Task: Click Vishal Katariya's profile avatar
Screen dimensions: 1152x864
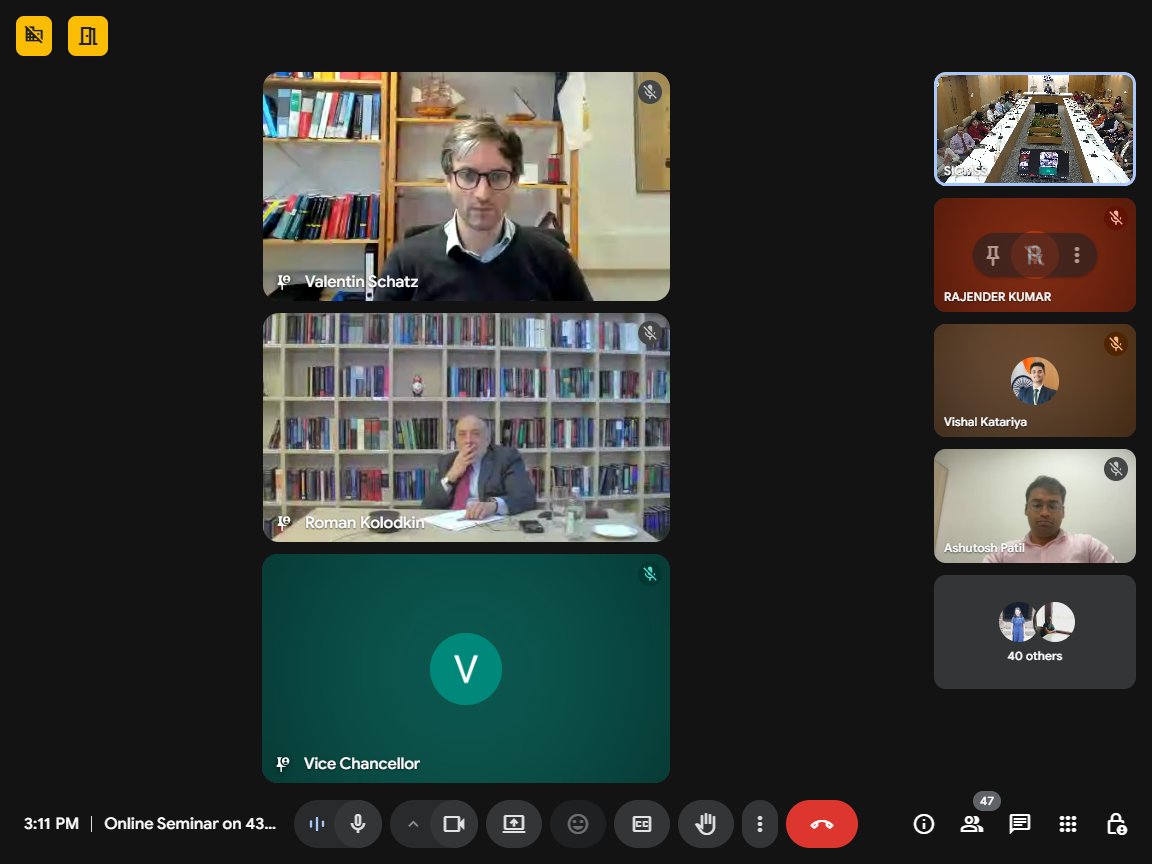Action: [x=1034, y=381]
